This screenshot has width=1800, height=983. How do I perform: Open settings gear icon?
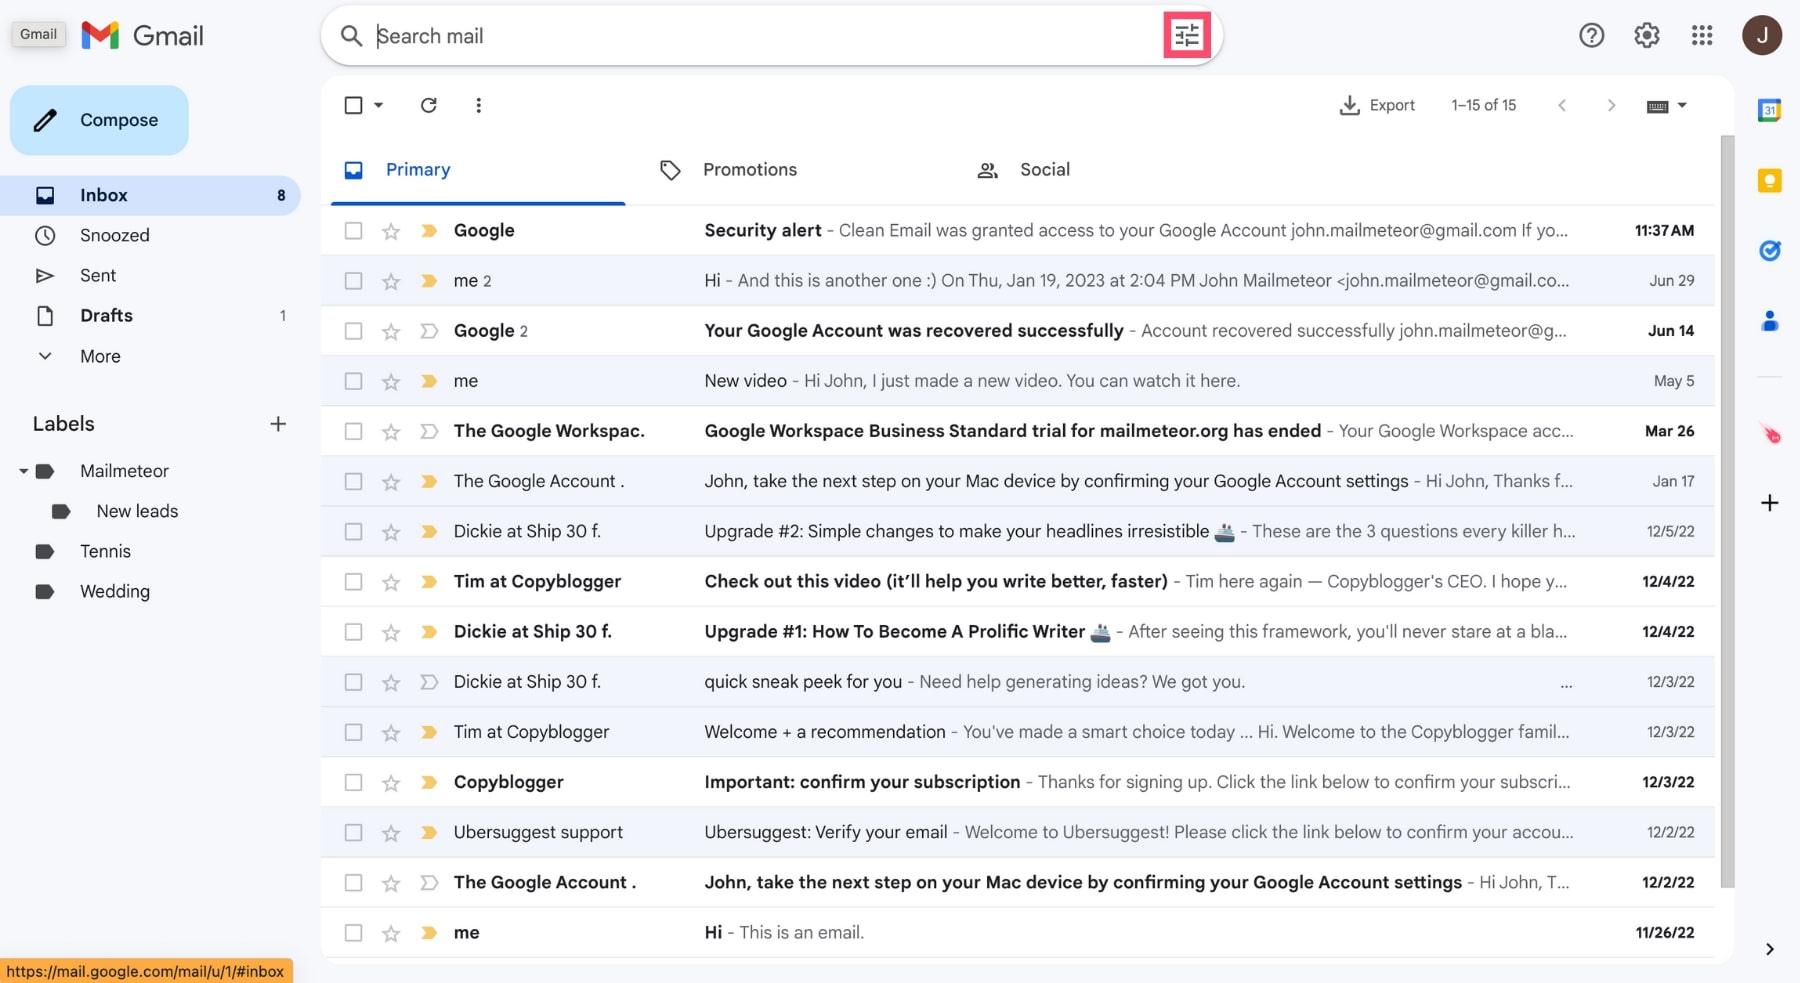1647,36
